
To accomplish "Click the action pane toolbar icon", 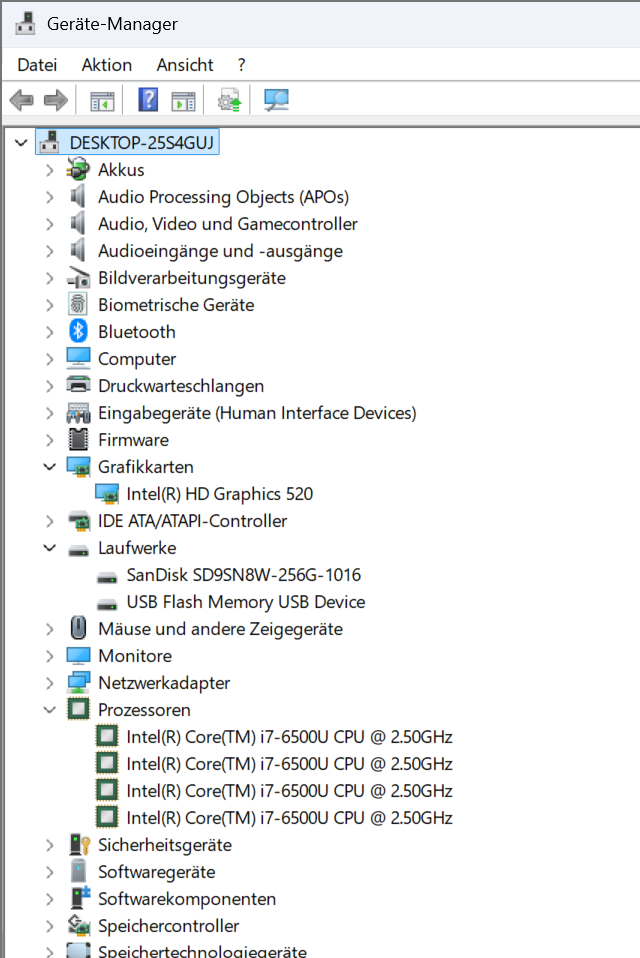I will tap(183, 100).
